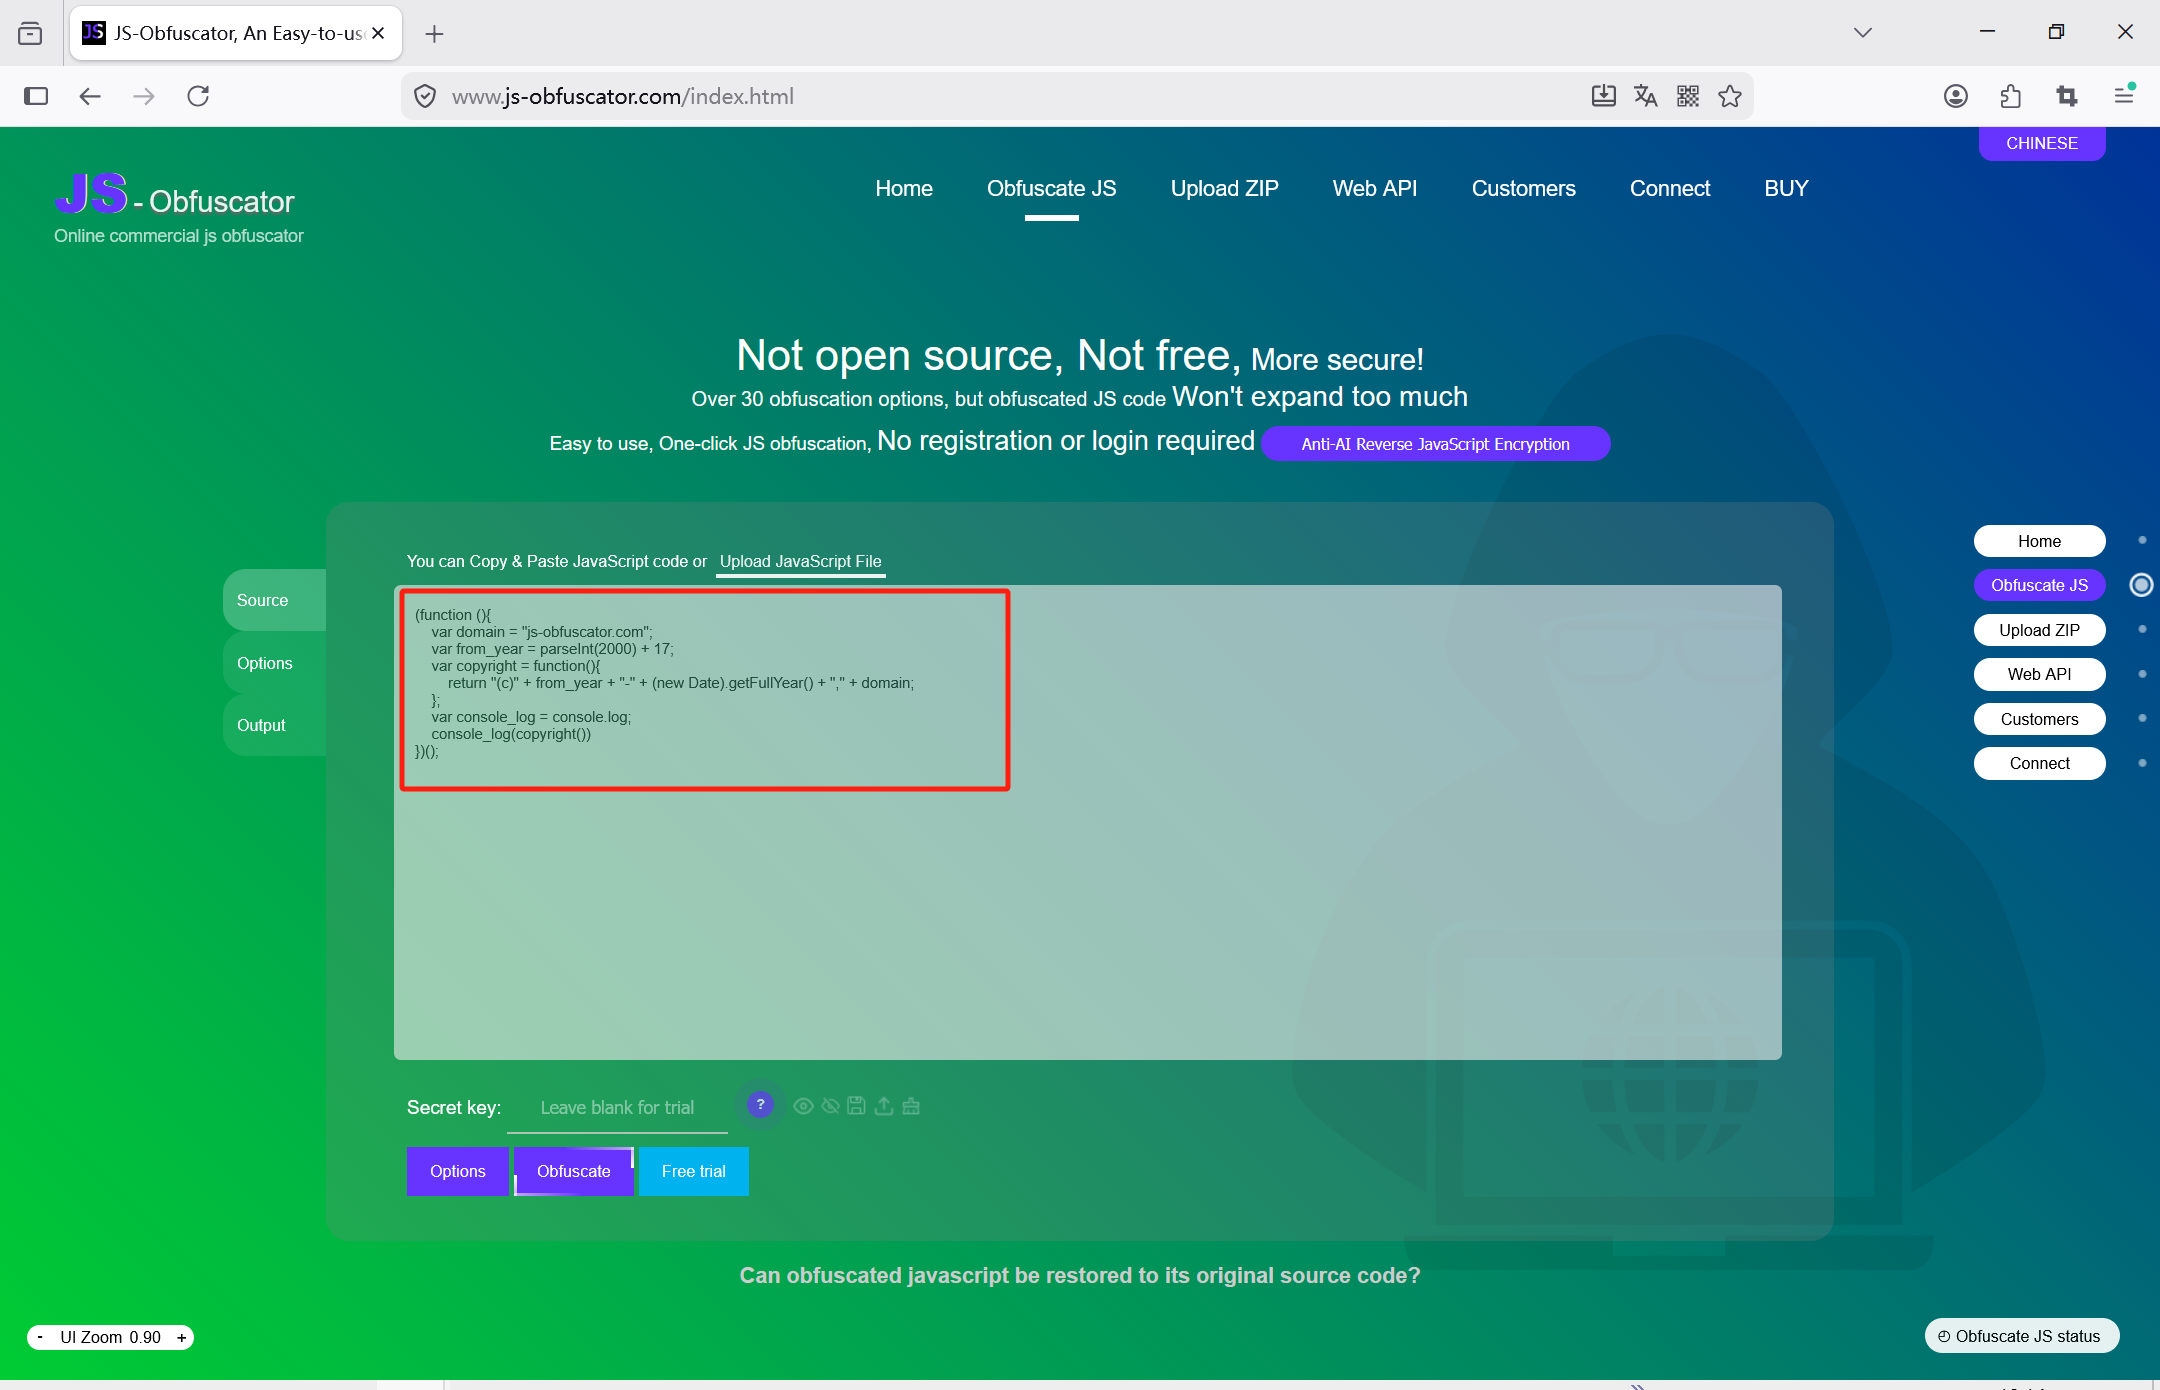Select the Obfuscate JS section indicator dot

tap(2141, 585)
